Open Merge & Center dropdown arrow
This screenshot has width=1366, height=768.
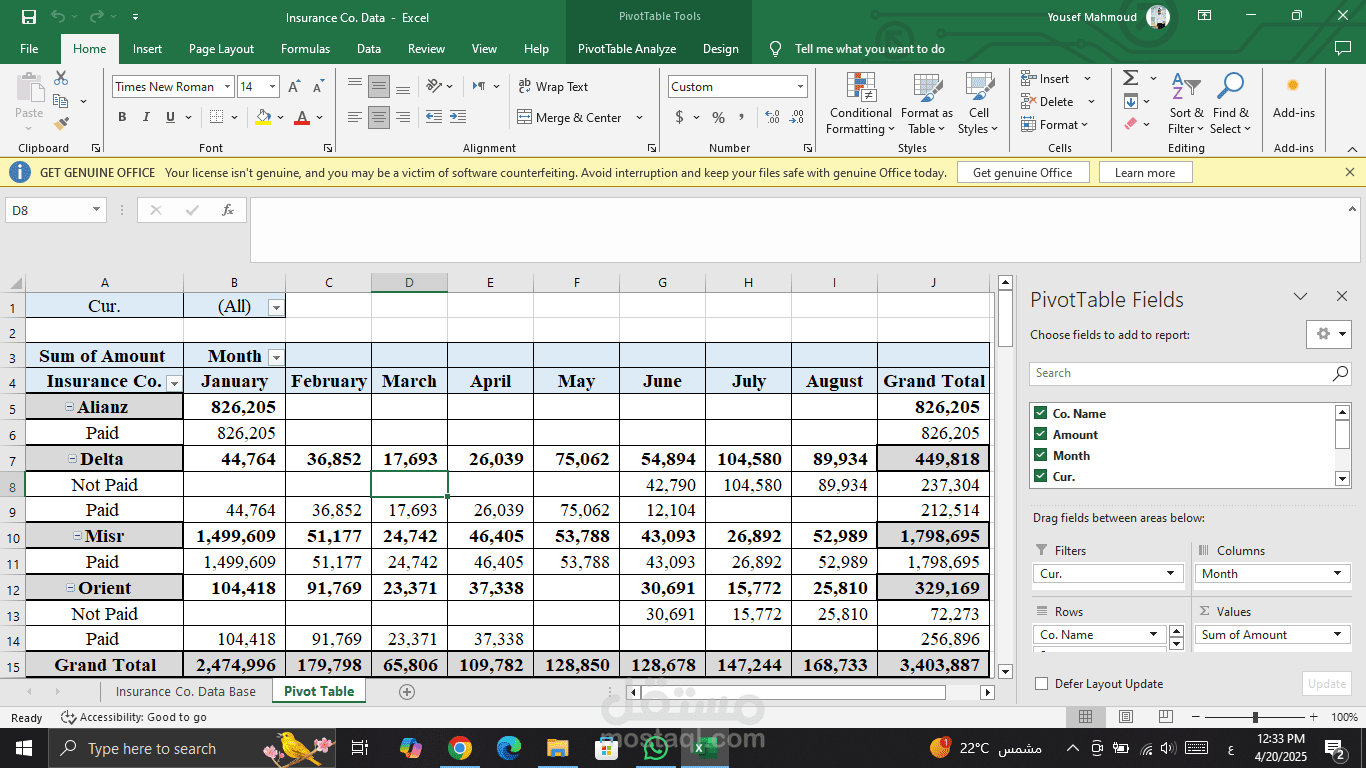(x=642, y=118)
